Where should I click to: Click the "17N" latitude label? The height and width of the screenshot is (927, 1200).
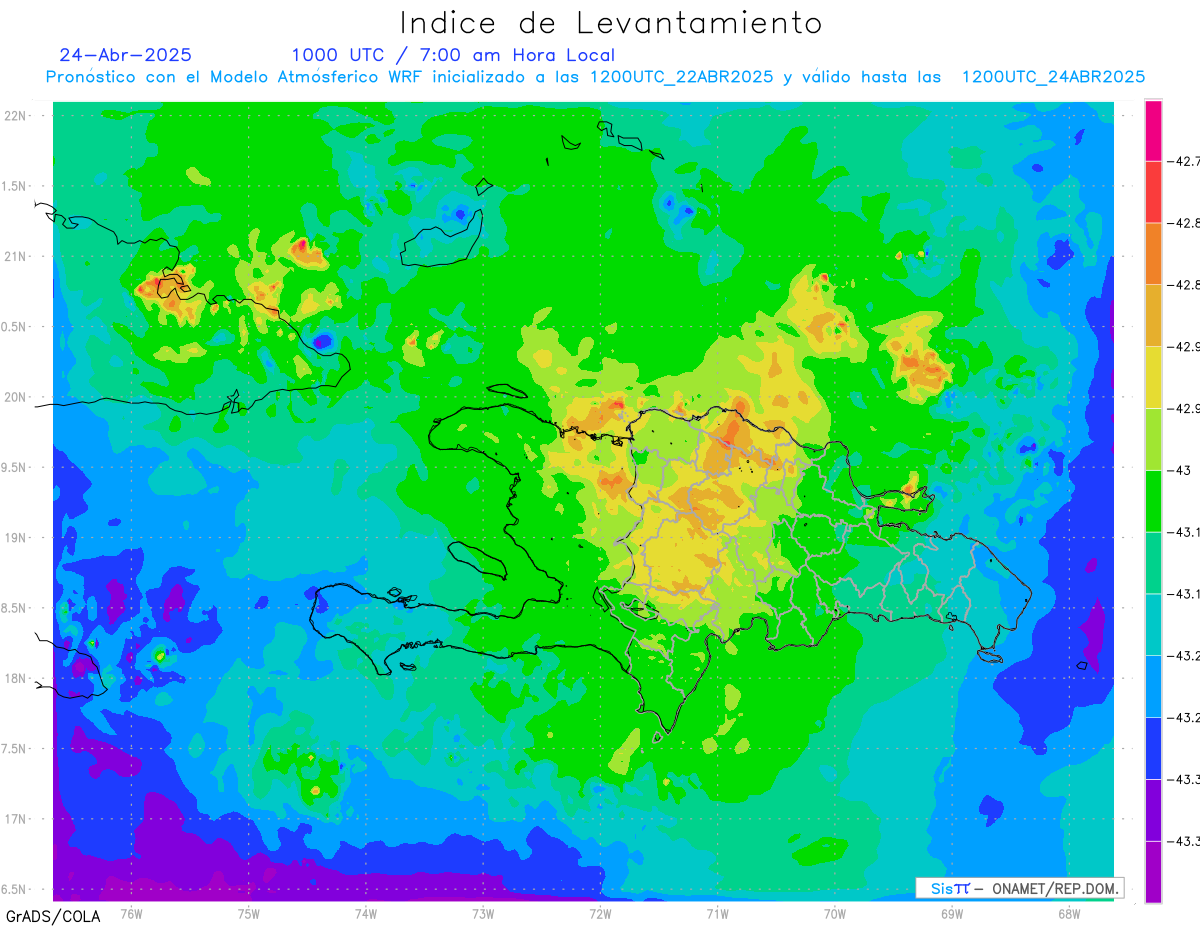[x=15, y=819]
